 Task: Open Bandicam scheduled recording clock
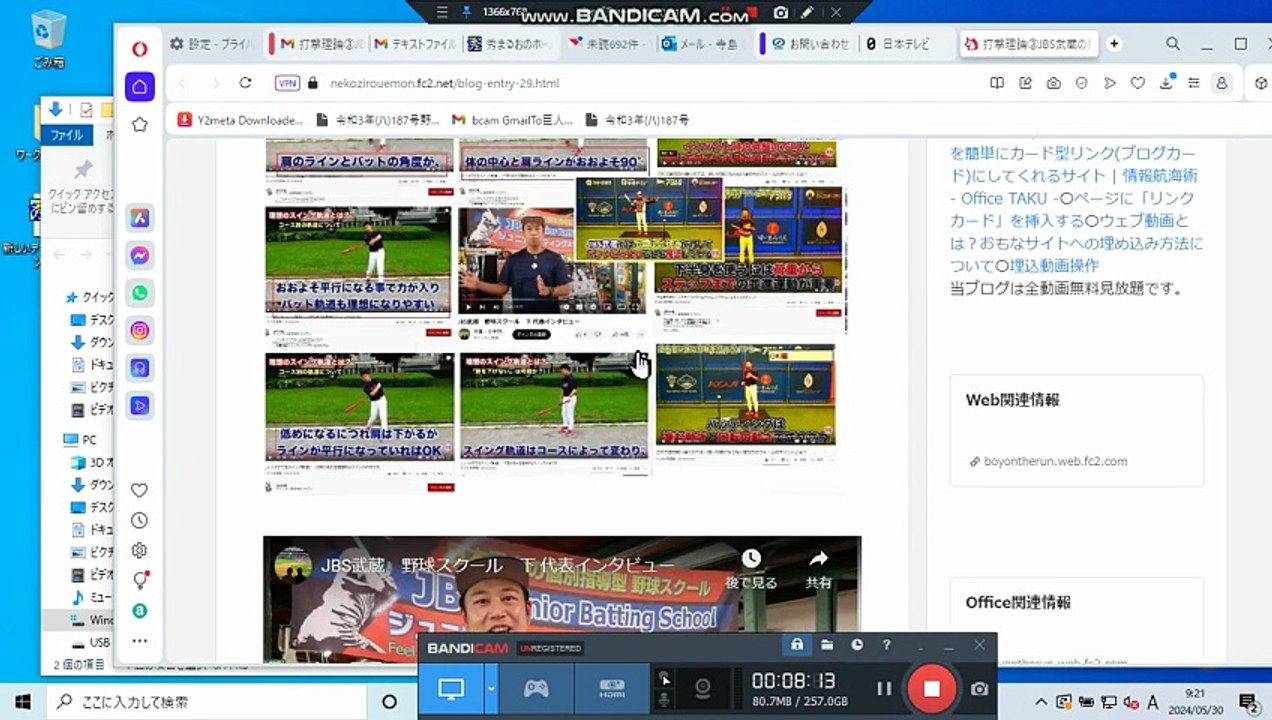[857, 645]
